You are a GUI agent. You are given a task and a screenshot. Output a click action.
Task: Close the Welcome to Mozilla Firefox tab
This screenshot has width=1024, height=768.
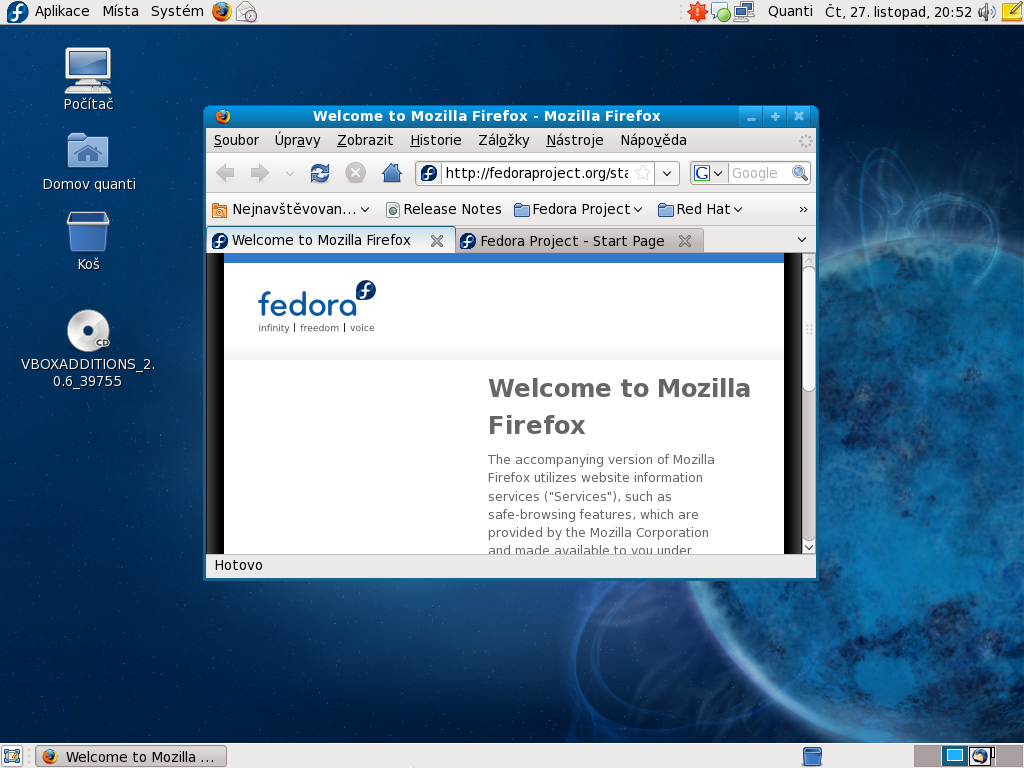(437, 241)
